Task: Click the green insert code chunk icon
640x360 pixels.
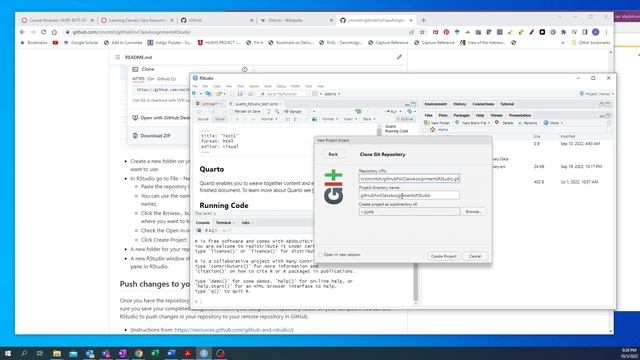Action: point(358,111)
